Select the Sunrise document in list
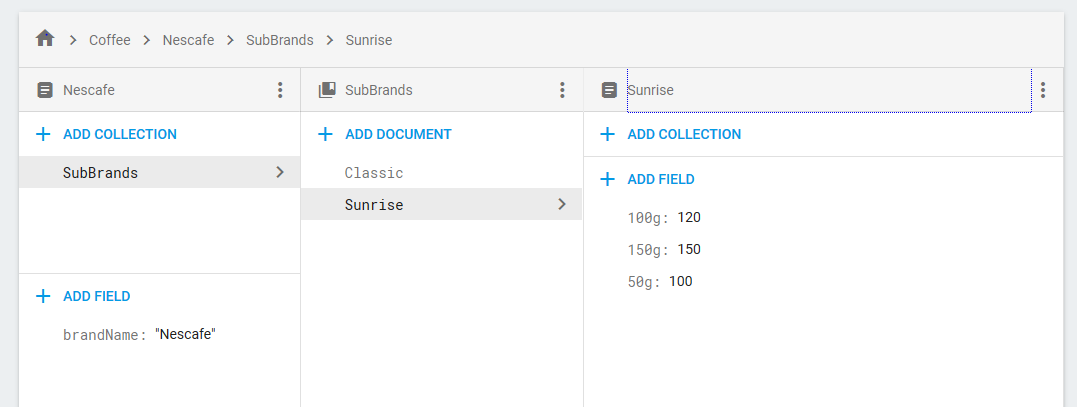Viewport: 1077px width, 407px height. [x=374, y=205]
